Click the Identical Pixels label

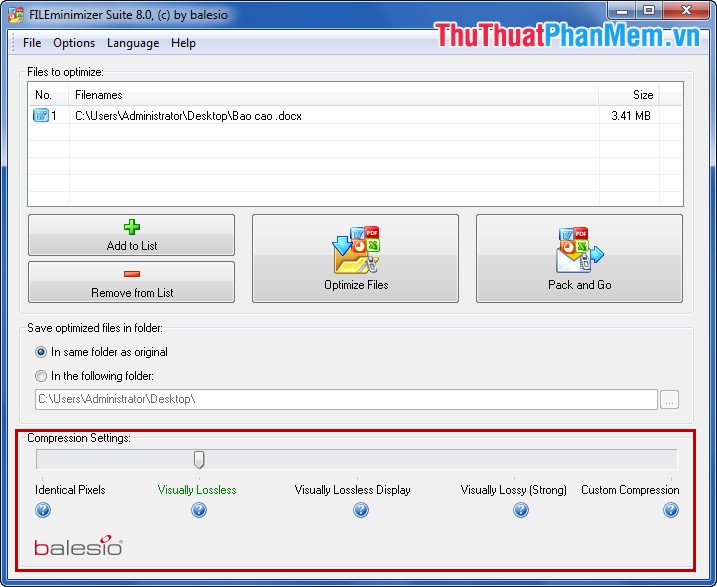click(70, 490)
